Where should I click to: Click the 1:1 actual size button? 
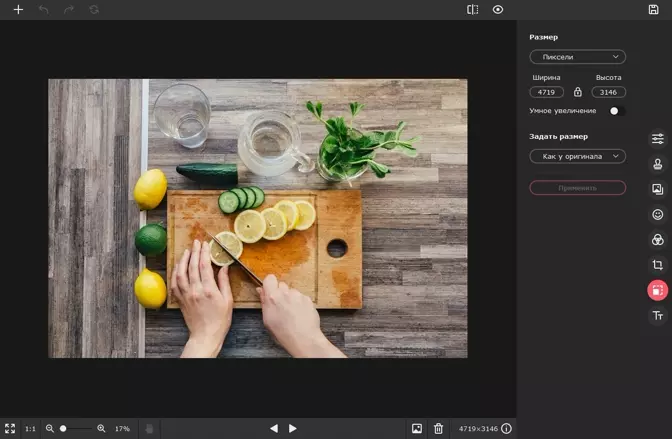tap(30, 428)
